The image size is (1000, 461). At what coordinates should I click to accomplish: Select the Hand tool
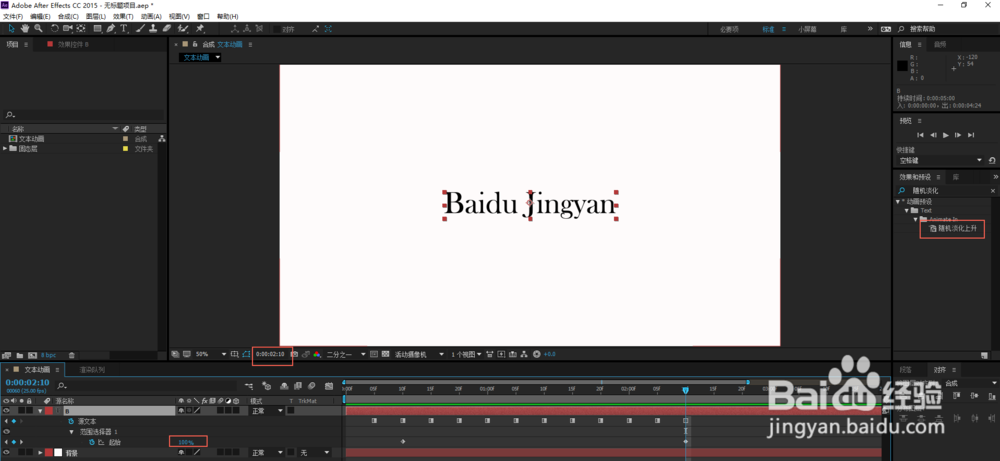click(25, 29)
